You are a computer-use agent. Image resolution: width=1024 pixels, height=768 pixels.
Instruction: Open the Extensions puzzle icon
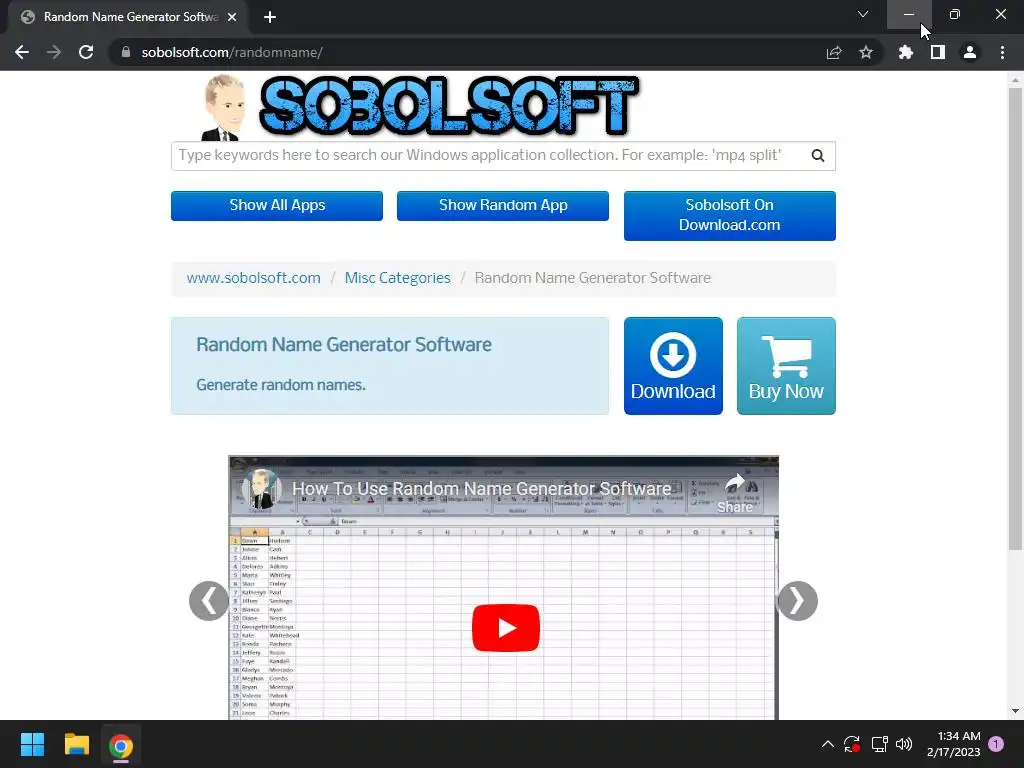[x=906, y=52]
